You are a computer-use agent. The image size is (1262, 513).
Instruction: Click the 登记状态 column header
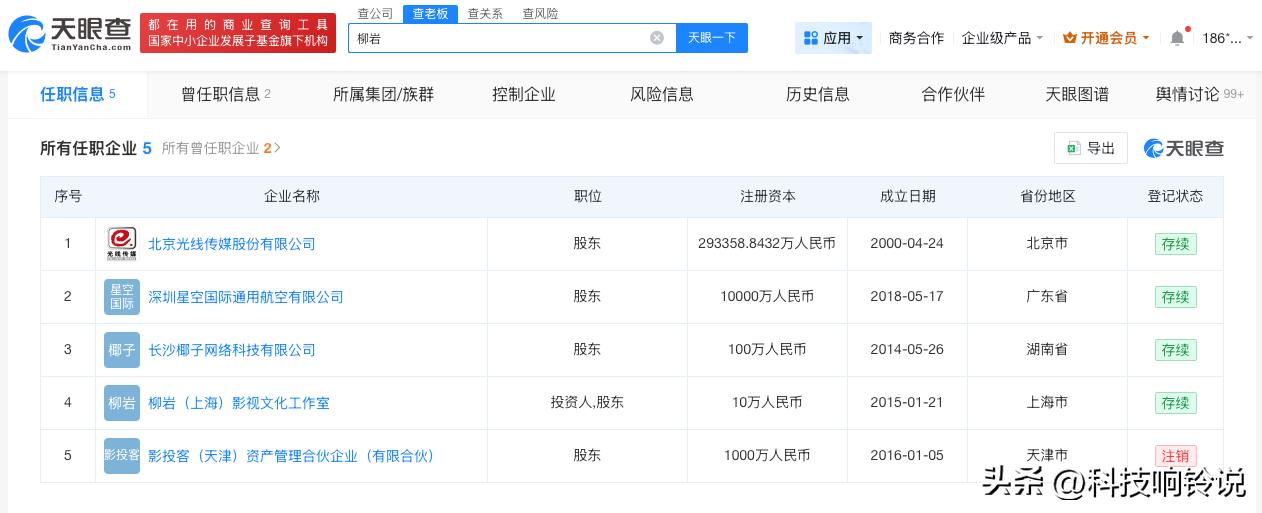[x=1175, y=196]
